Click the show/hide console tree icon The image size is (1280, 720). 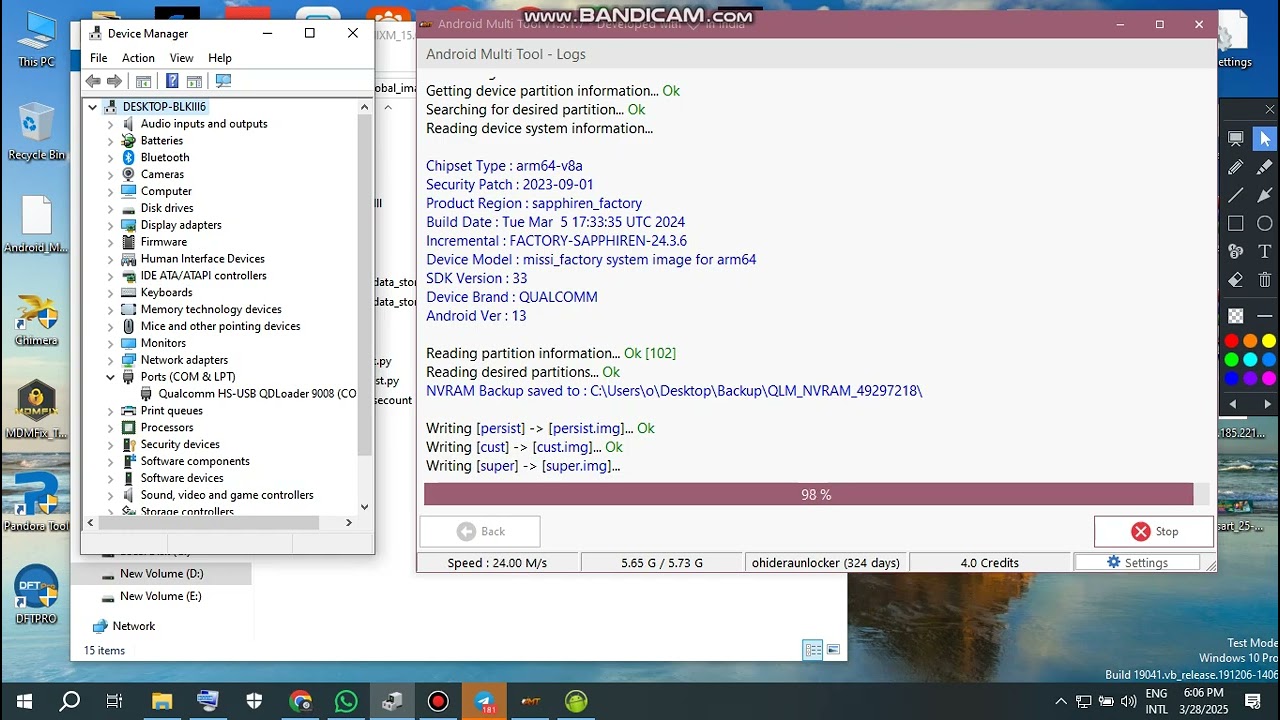pyautogui.click(x=143, y=81)
